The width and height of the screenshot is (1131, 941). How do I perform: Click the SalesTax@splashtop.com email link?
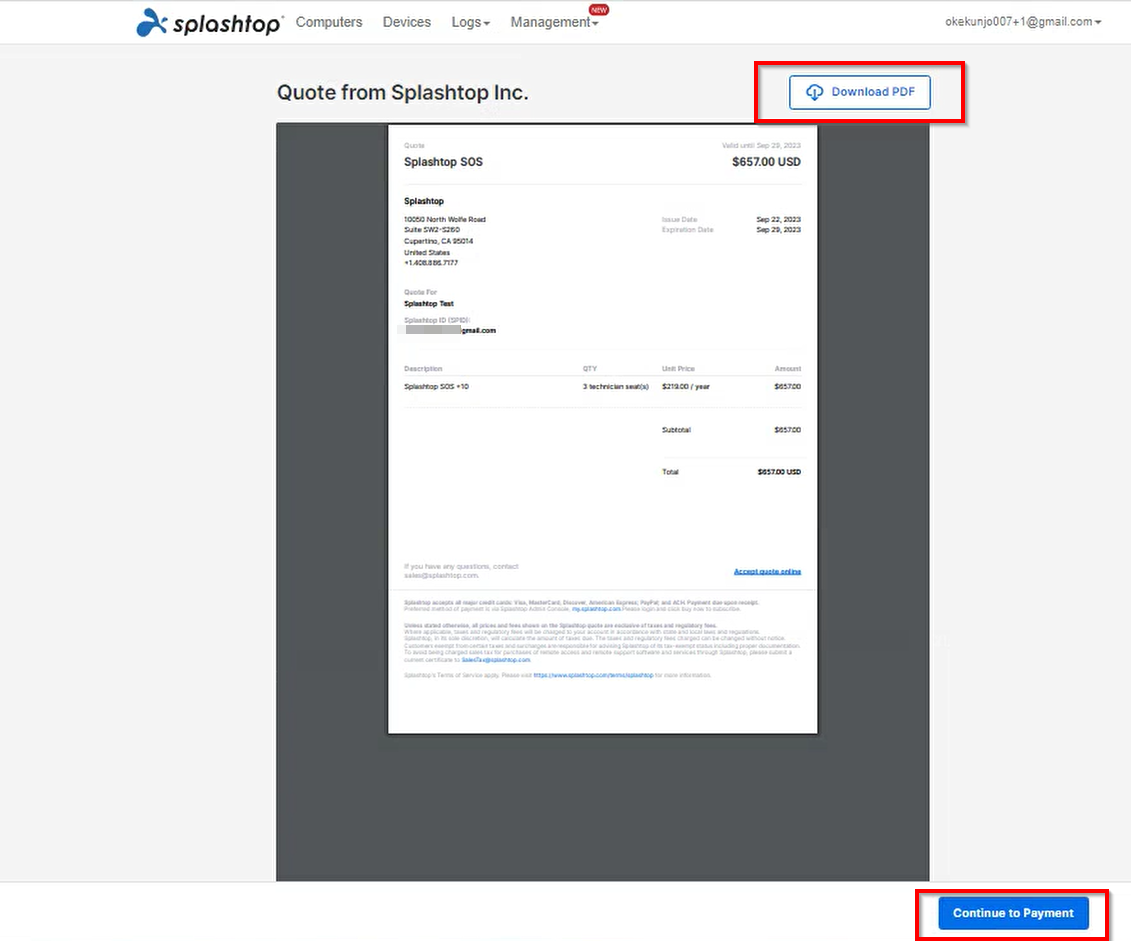coord(496,660)
